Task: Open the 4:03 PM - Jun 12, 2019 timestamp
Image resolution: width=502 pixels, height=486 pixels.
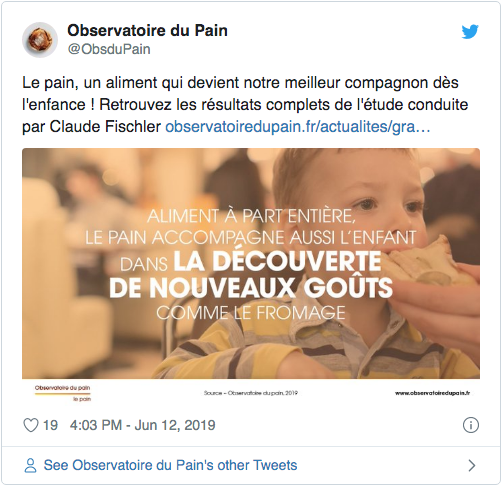Action: [143, 425]
